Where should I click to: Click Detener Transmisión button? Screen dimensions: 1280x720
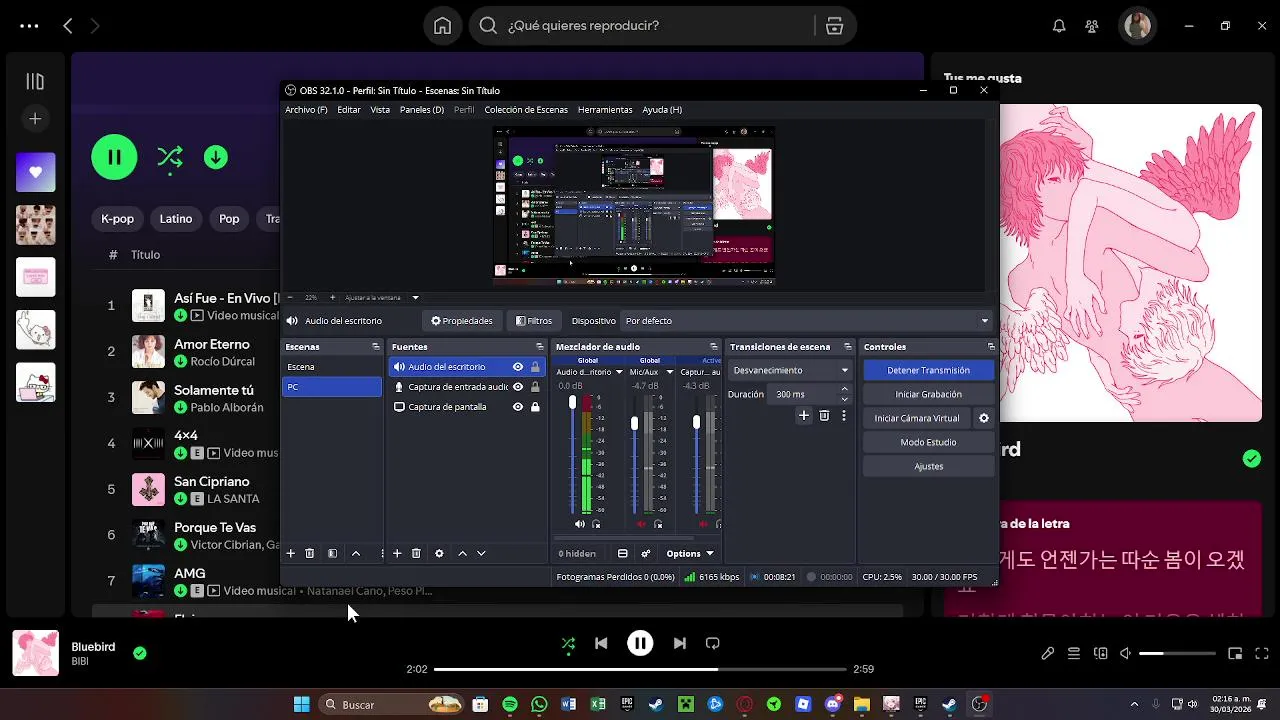929,370
